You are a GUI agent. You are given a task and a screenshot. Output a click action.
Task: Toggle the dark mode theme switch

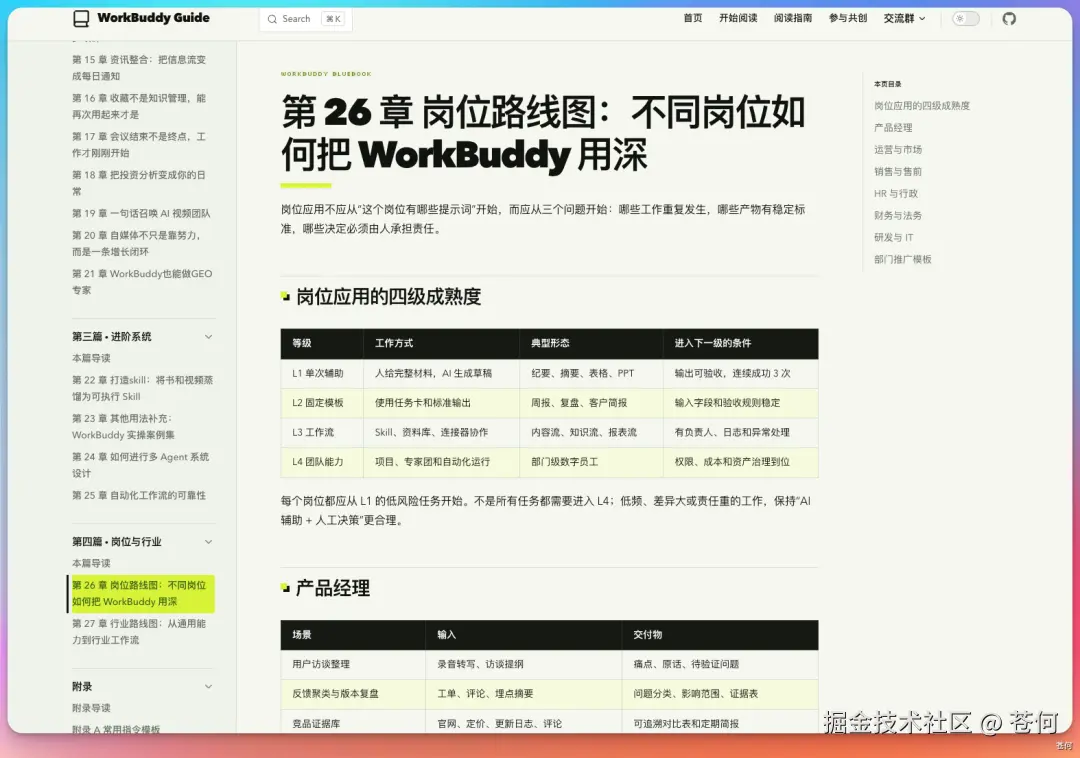tap(965, 19)
